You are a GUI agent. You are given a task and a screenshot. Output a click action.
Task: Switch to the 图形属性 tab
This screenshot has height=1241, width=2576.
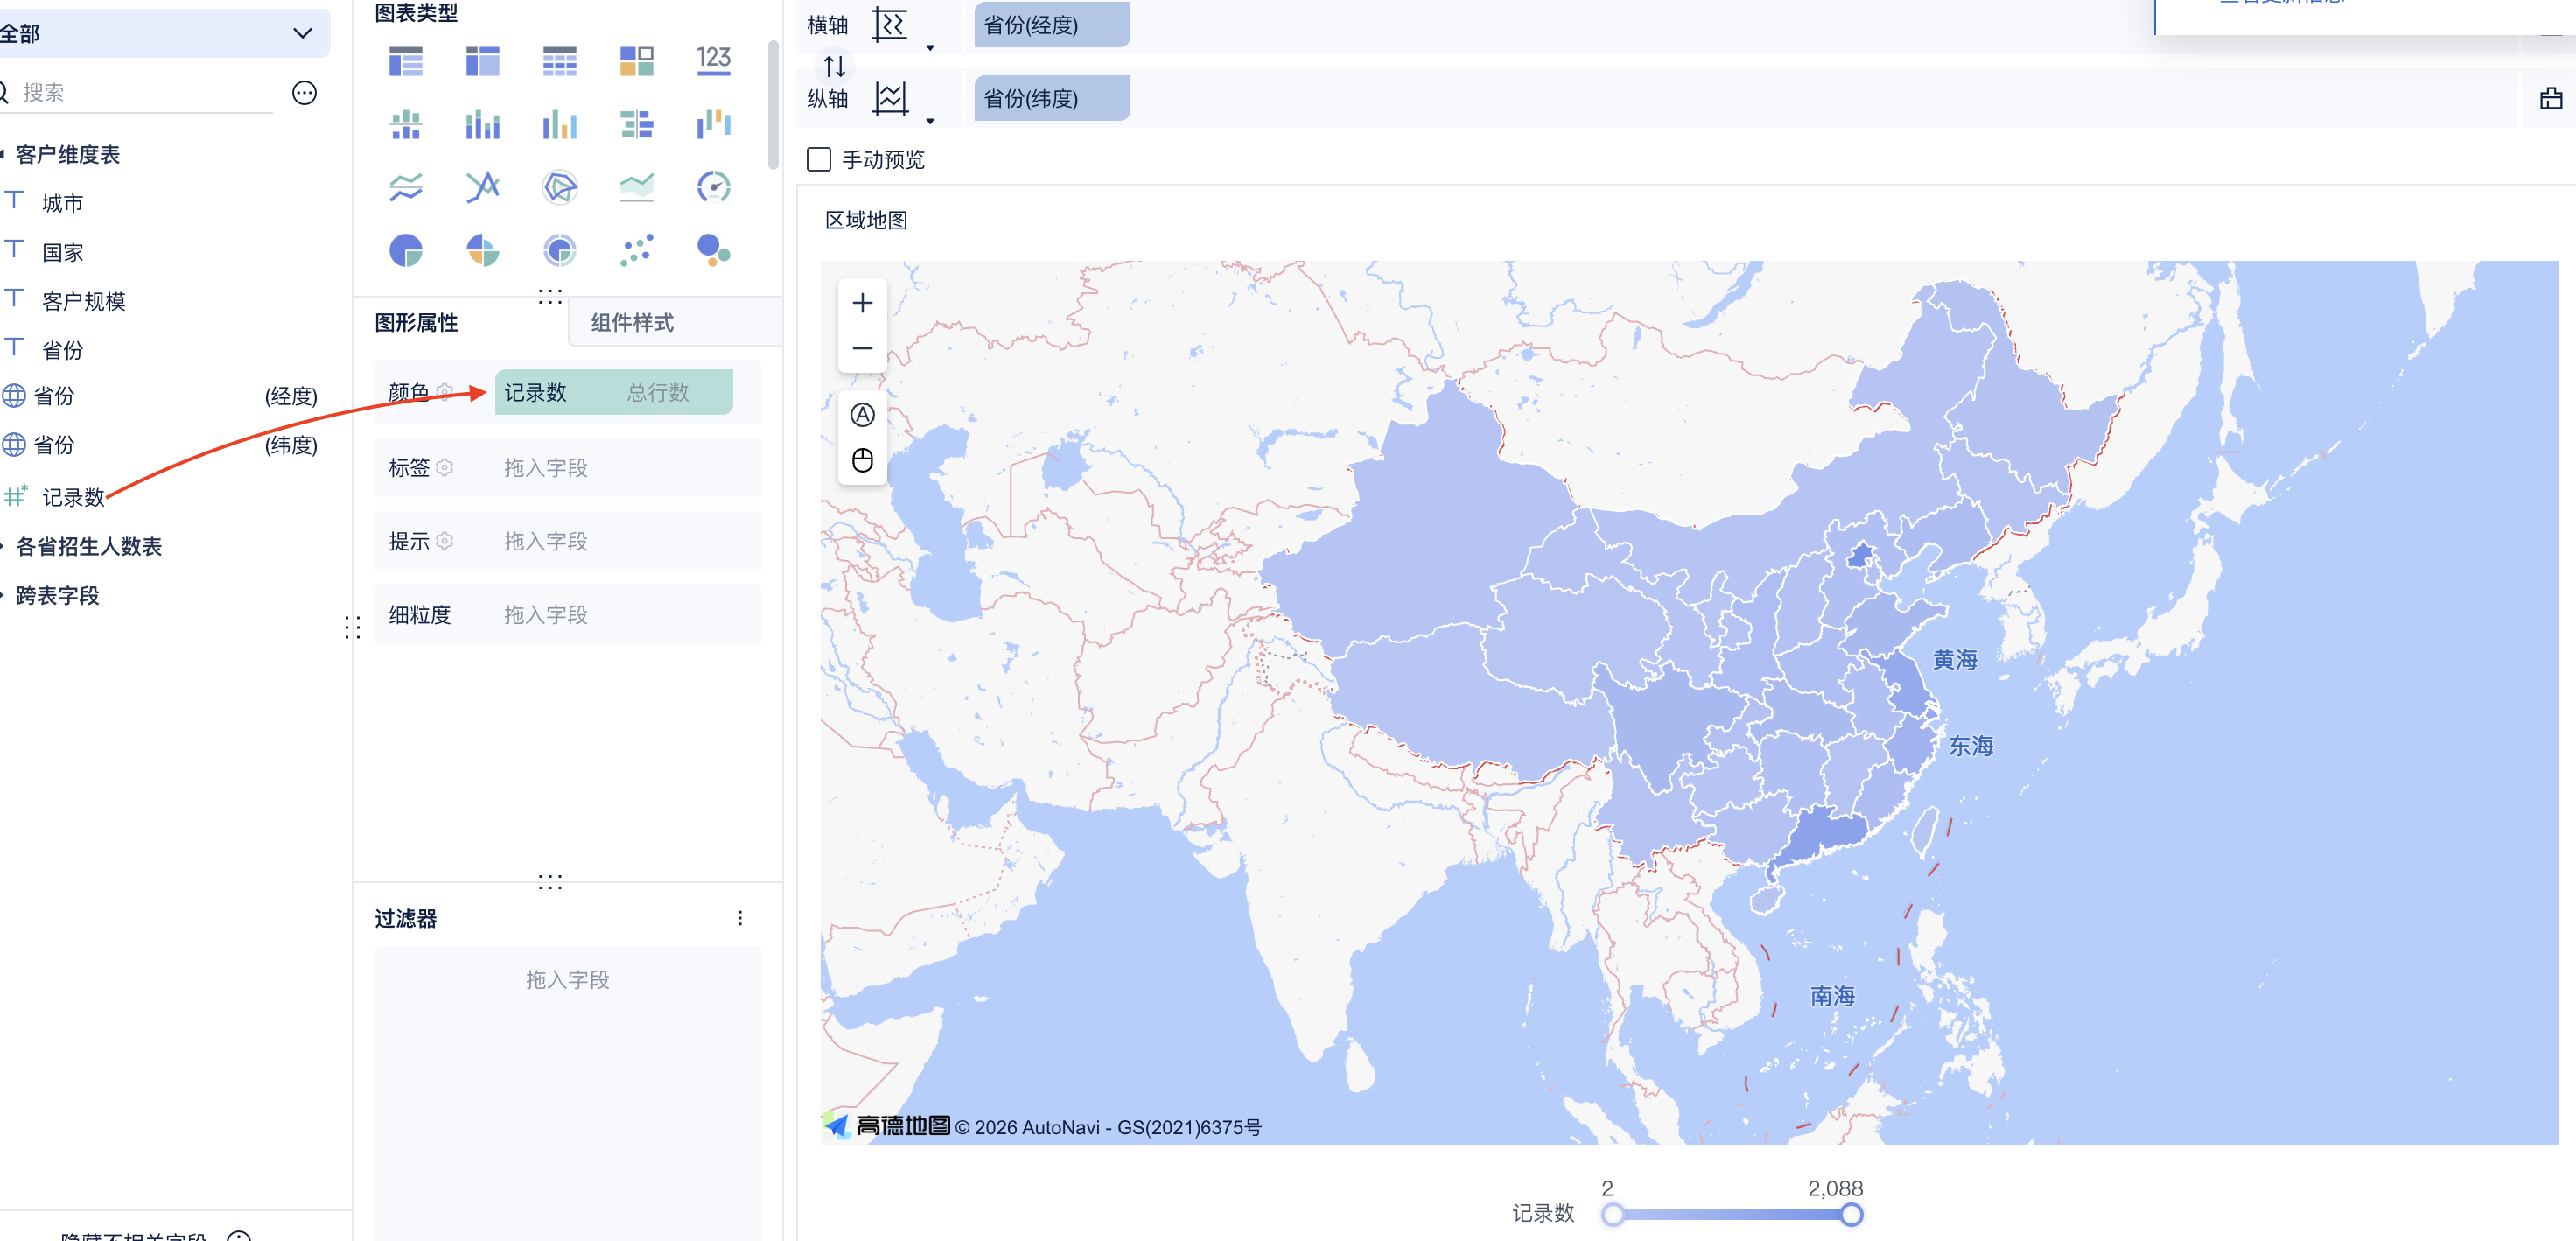click(x=416, y=323)
